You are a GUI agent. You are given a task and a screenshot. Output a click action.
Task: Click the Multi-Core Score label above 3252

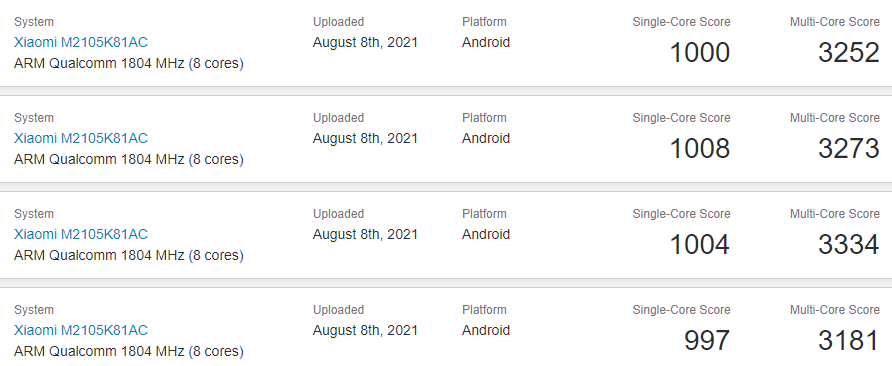click(x=835, y=22)
